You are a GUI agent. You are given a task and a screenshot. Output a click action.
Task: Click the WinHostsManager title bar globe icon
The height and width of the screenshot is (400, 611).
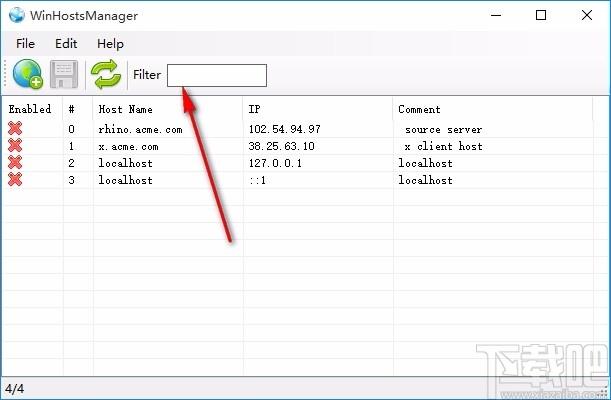(17, 15)
